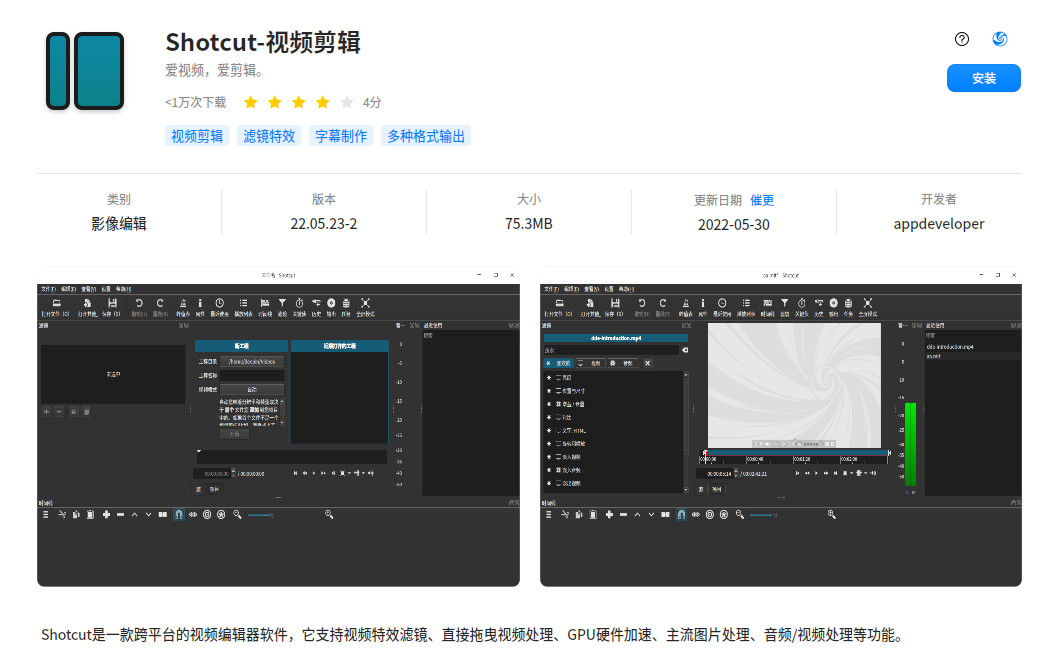Screen dimensions: 1039x653
Task: Click the first yellow rating star
Action: (250, 102)
